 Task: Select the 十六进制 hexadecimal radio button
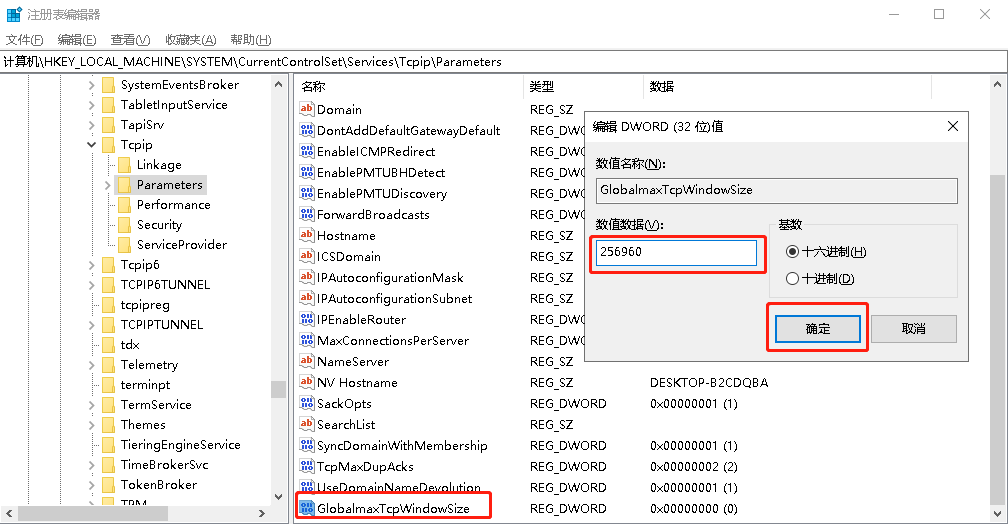coord(793,252)
